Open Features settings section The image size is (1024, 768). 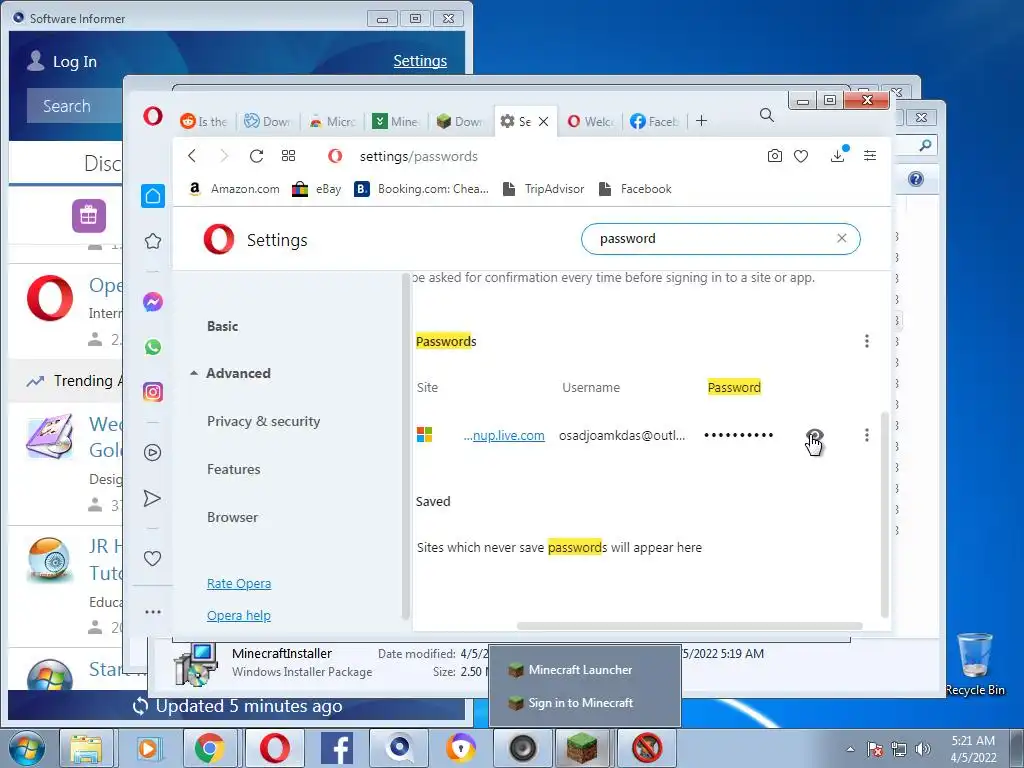[x=233, y=469]
